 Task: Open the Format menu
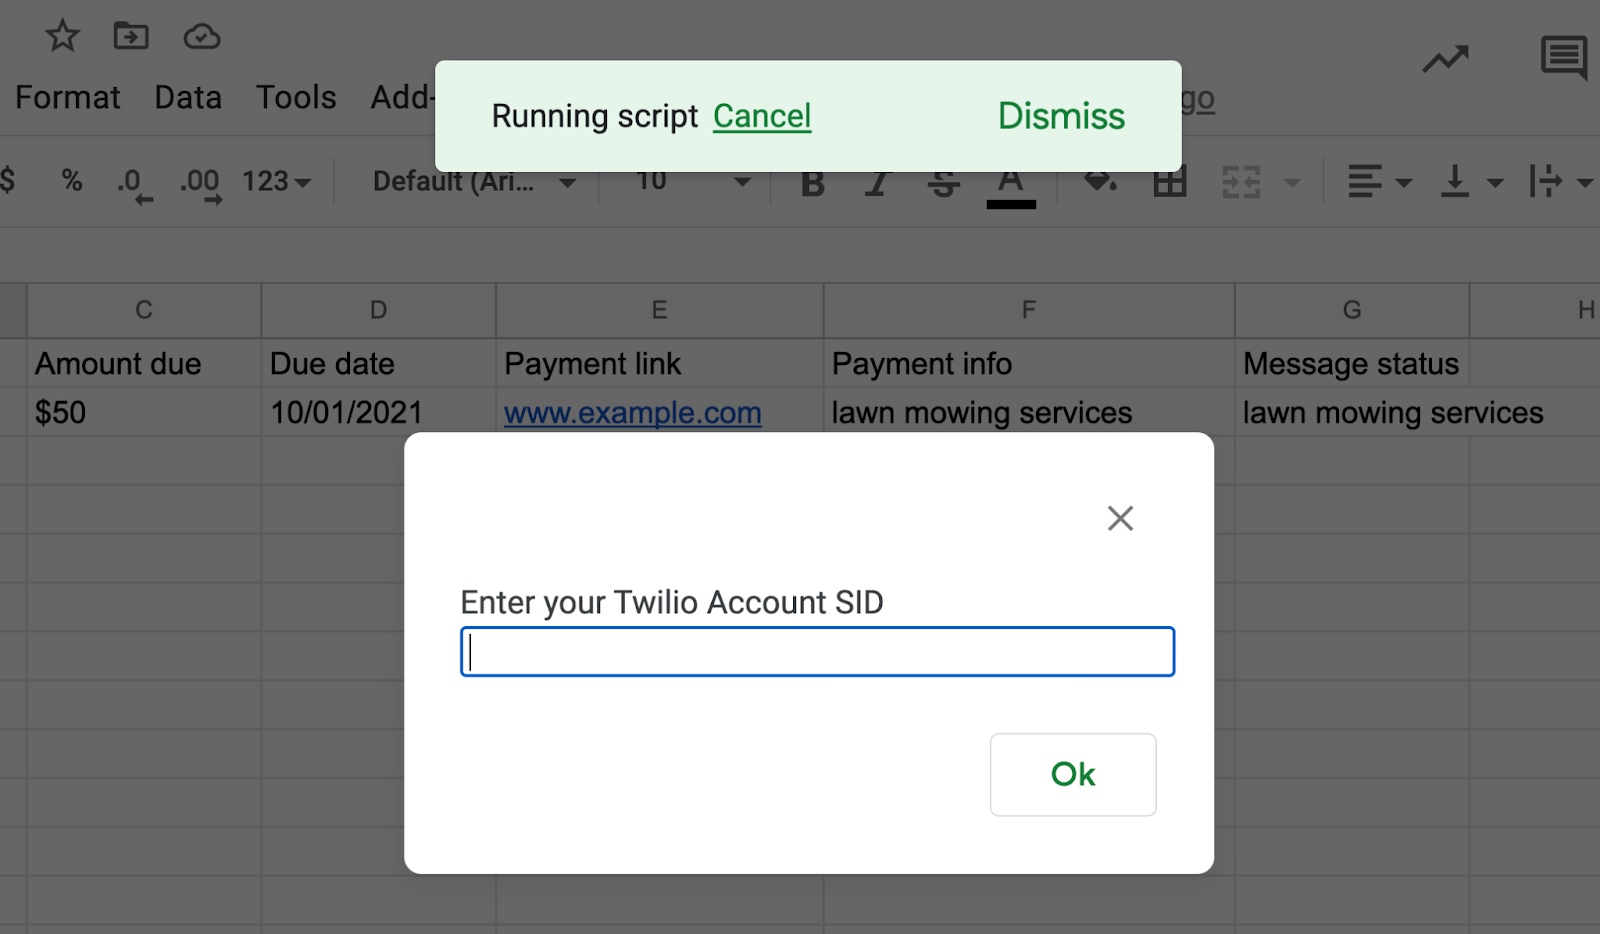(x=67, y=97)
